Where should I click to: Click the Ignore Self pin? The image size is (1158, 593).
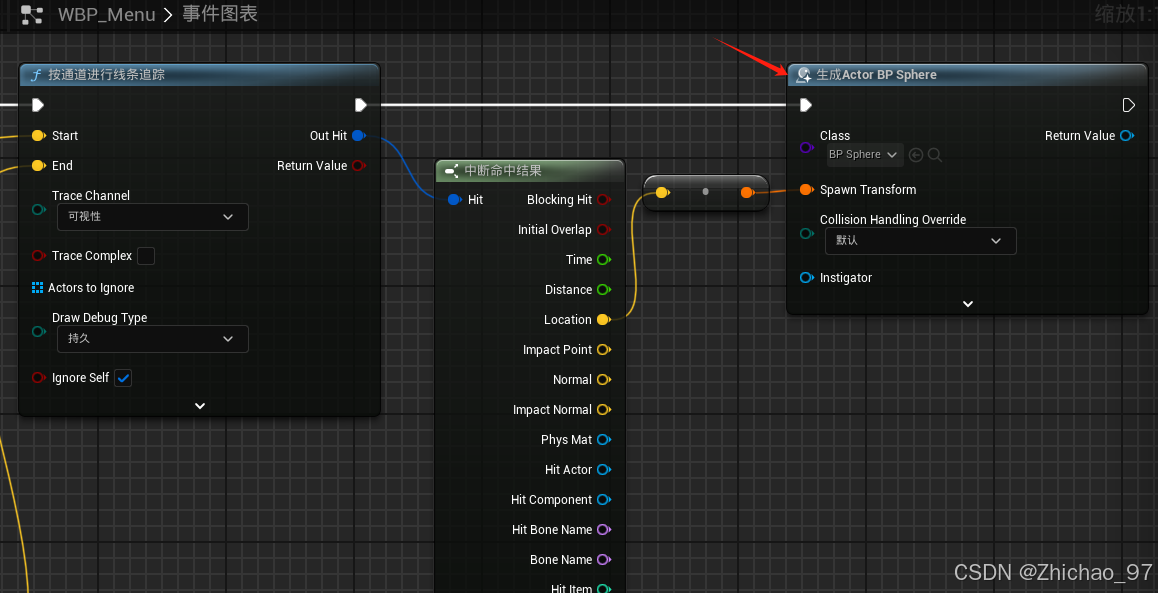coord(38,377)
